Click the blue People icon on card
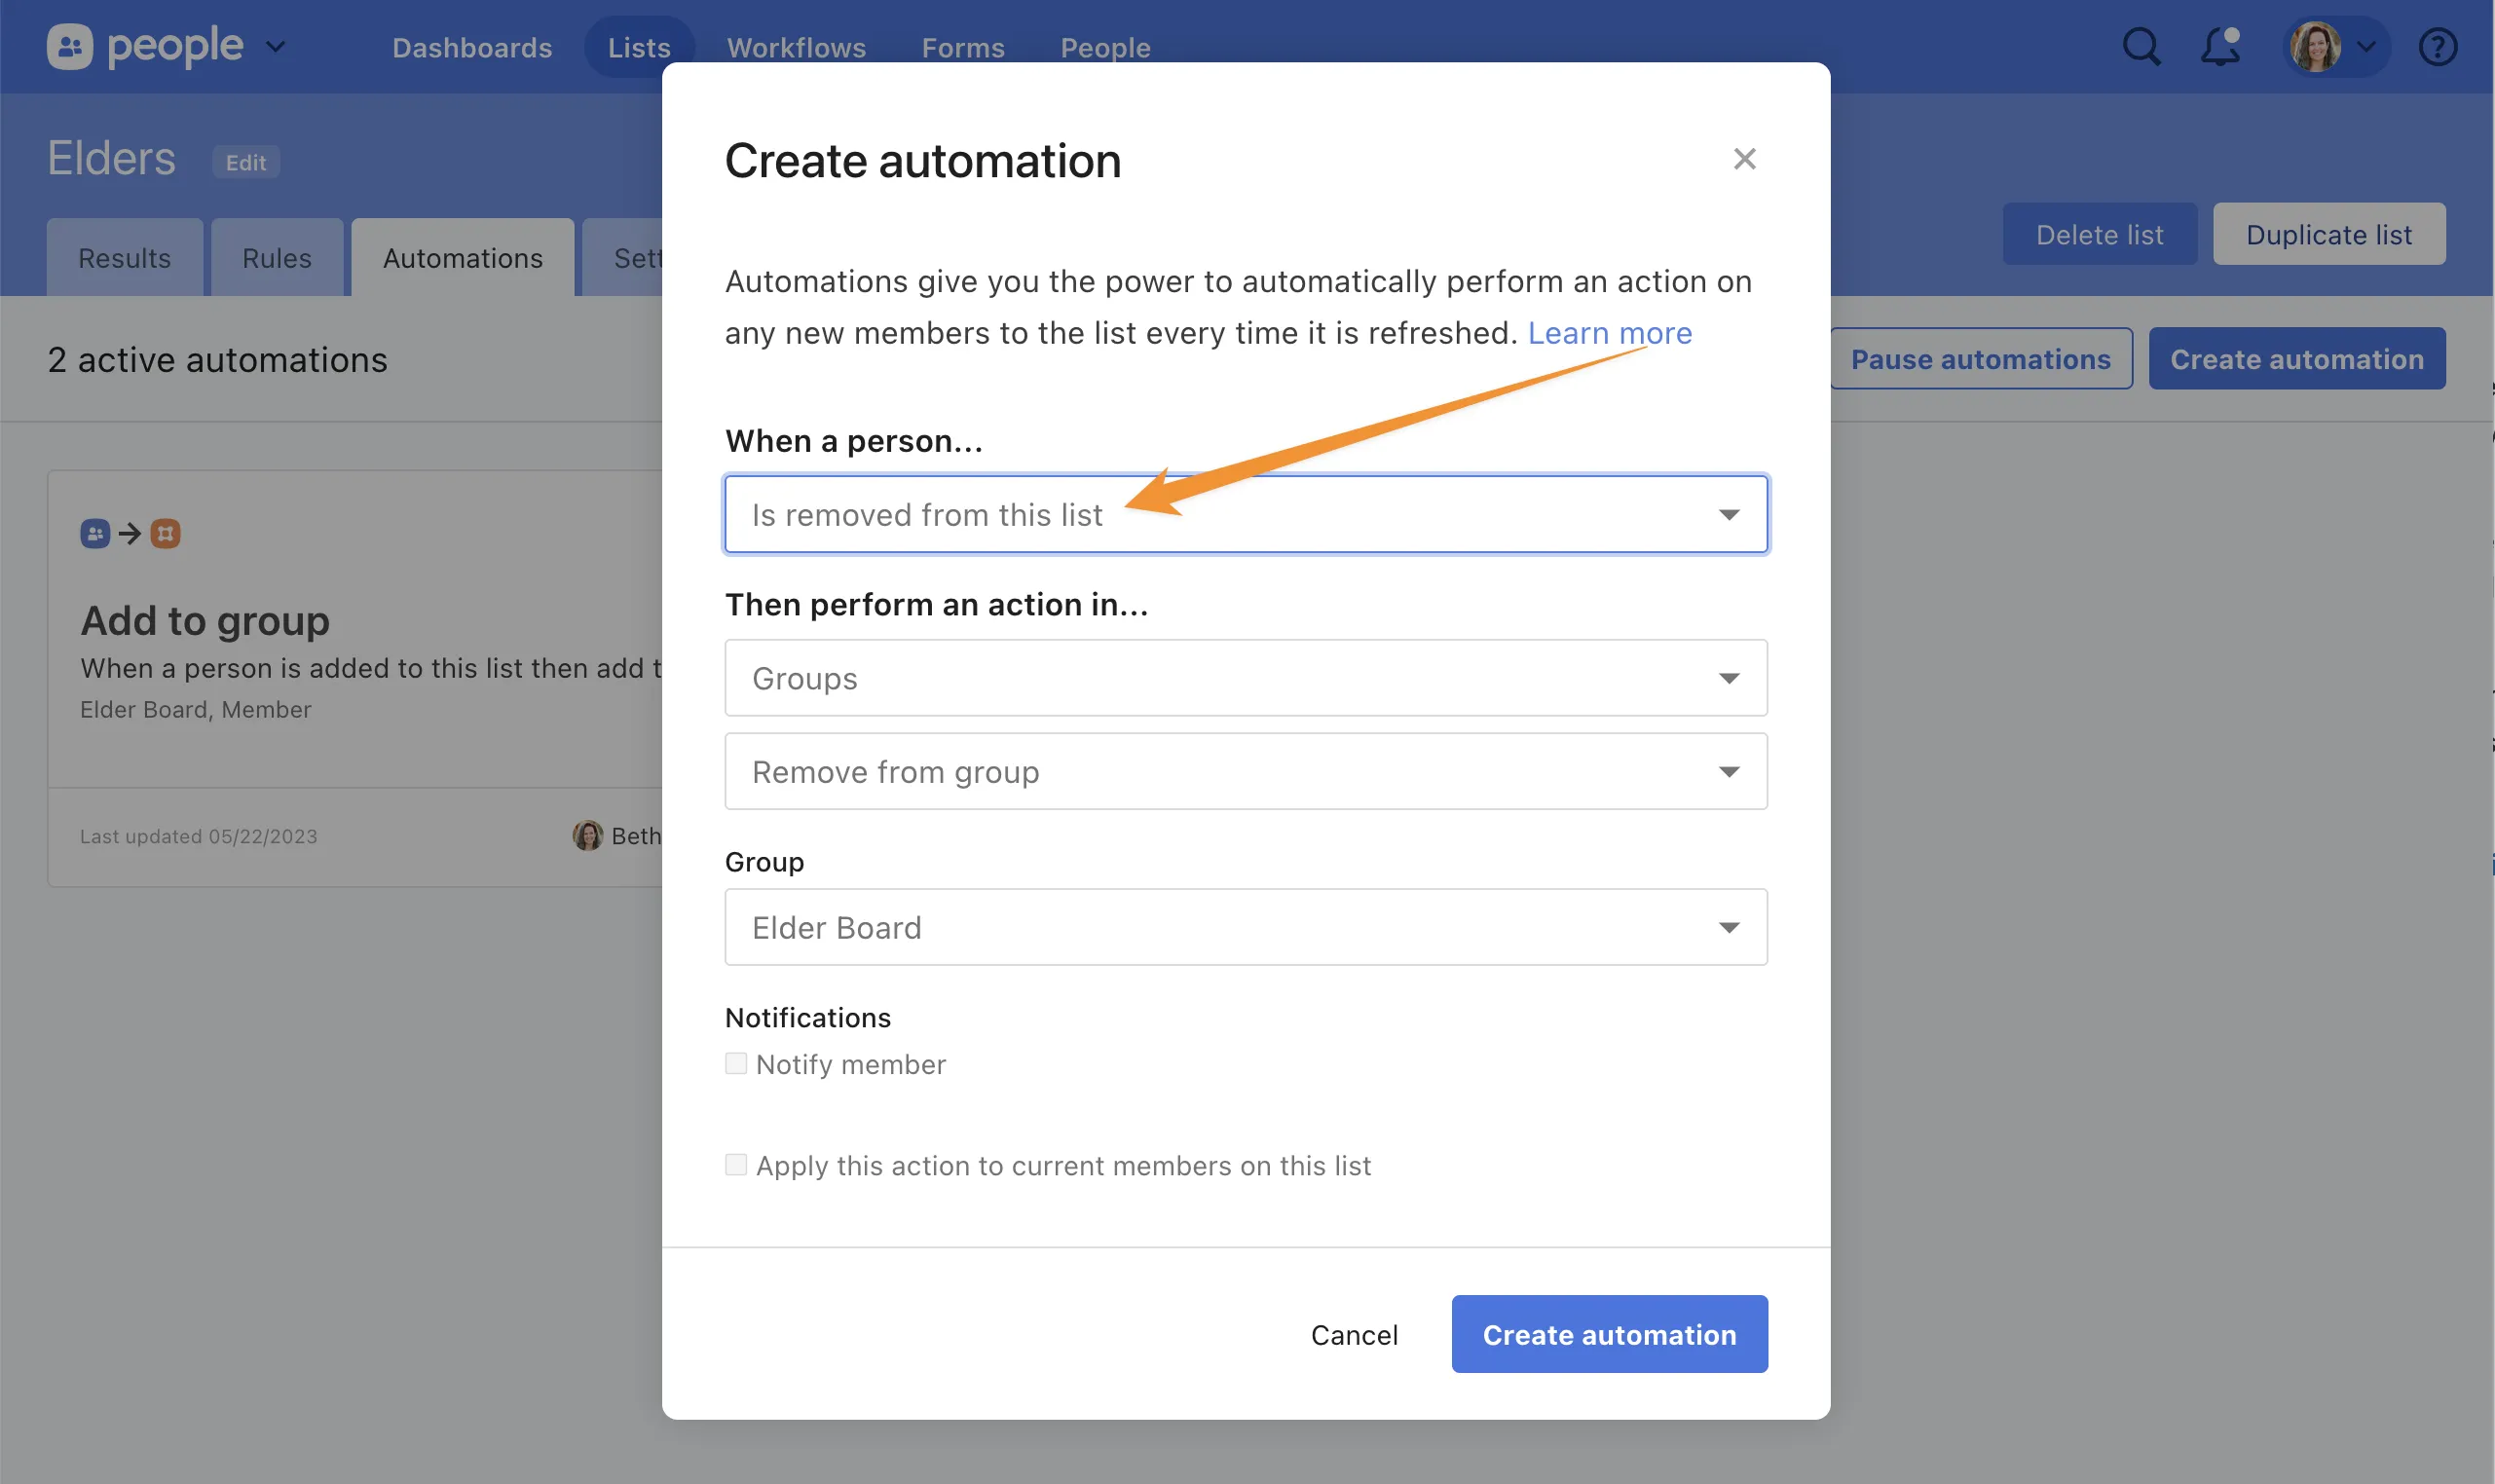The height and width of the screenshot is (1484, 2495). pos(95,533)
